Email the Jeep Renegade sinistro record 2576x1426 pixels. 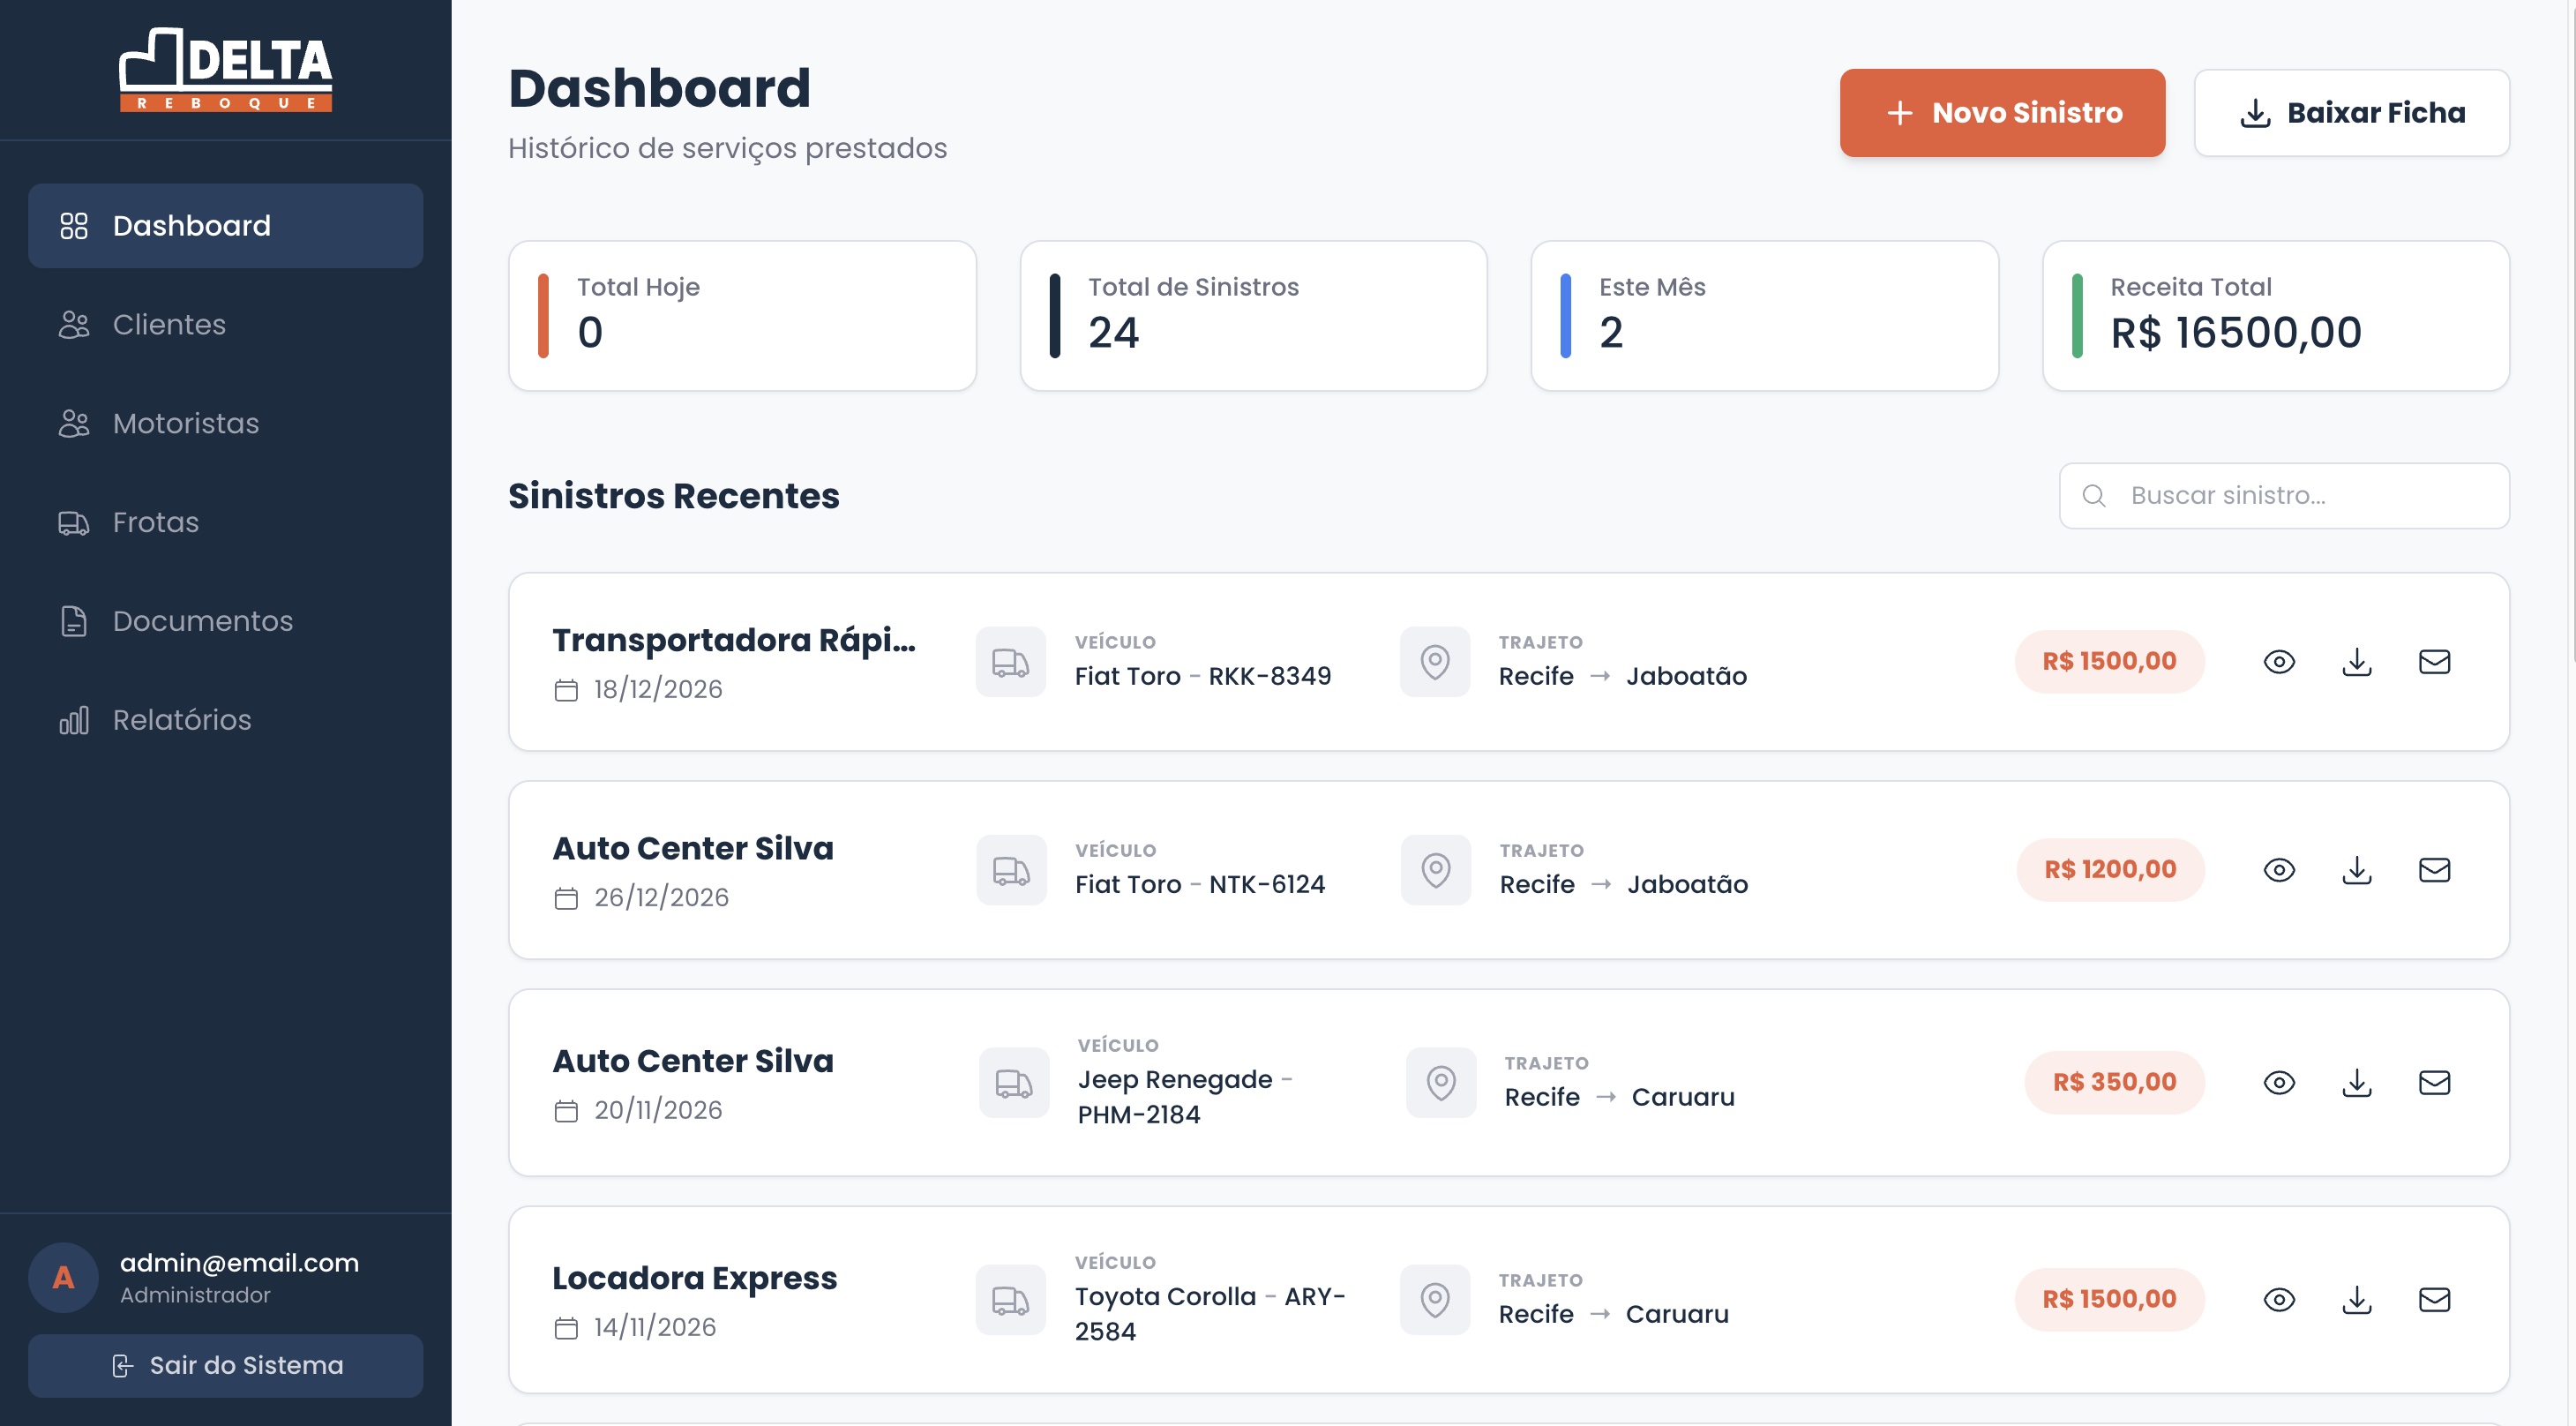tap(2434, 1082)
